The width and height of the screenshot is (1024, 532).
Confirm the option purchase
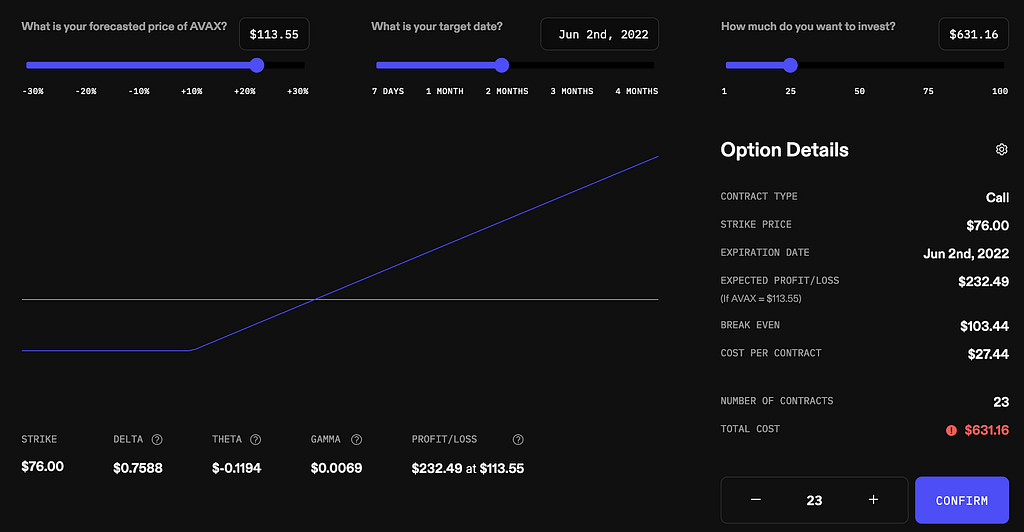click(x=962, y=500)
